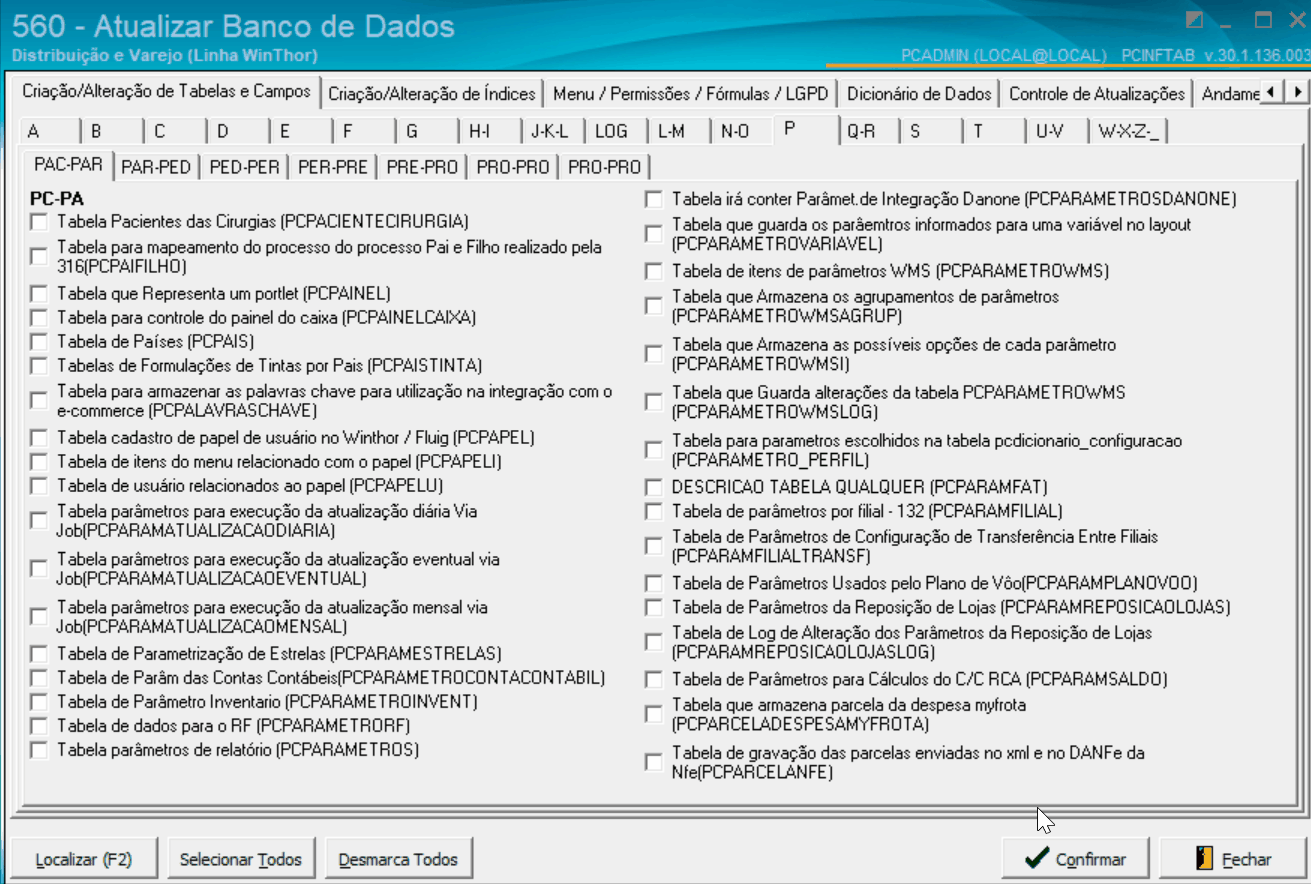Go to Controle de Atualizações tab
The width and height of the screenshot is (1311, 884).
point(1097,94)
